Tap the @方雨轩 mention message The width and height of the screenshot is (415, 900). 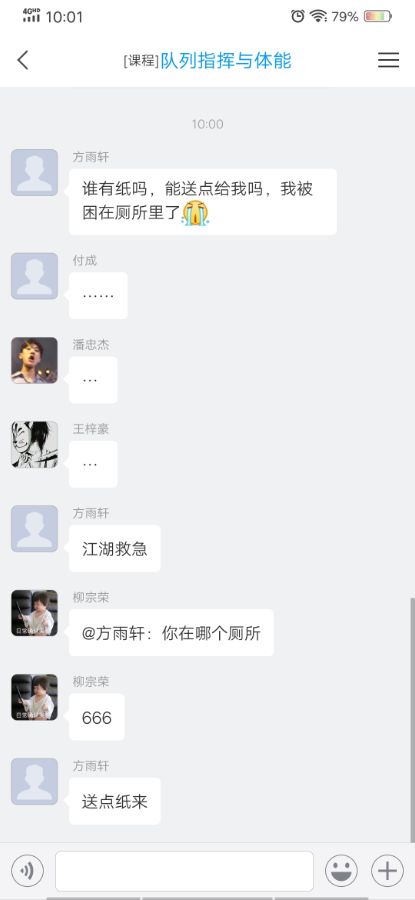[171, 633]
